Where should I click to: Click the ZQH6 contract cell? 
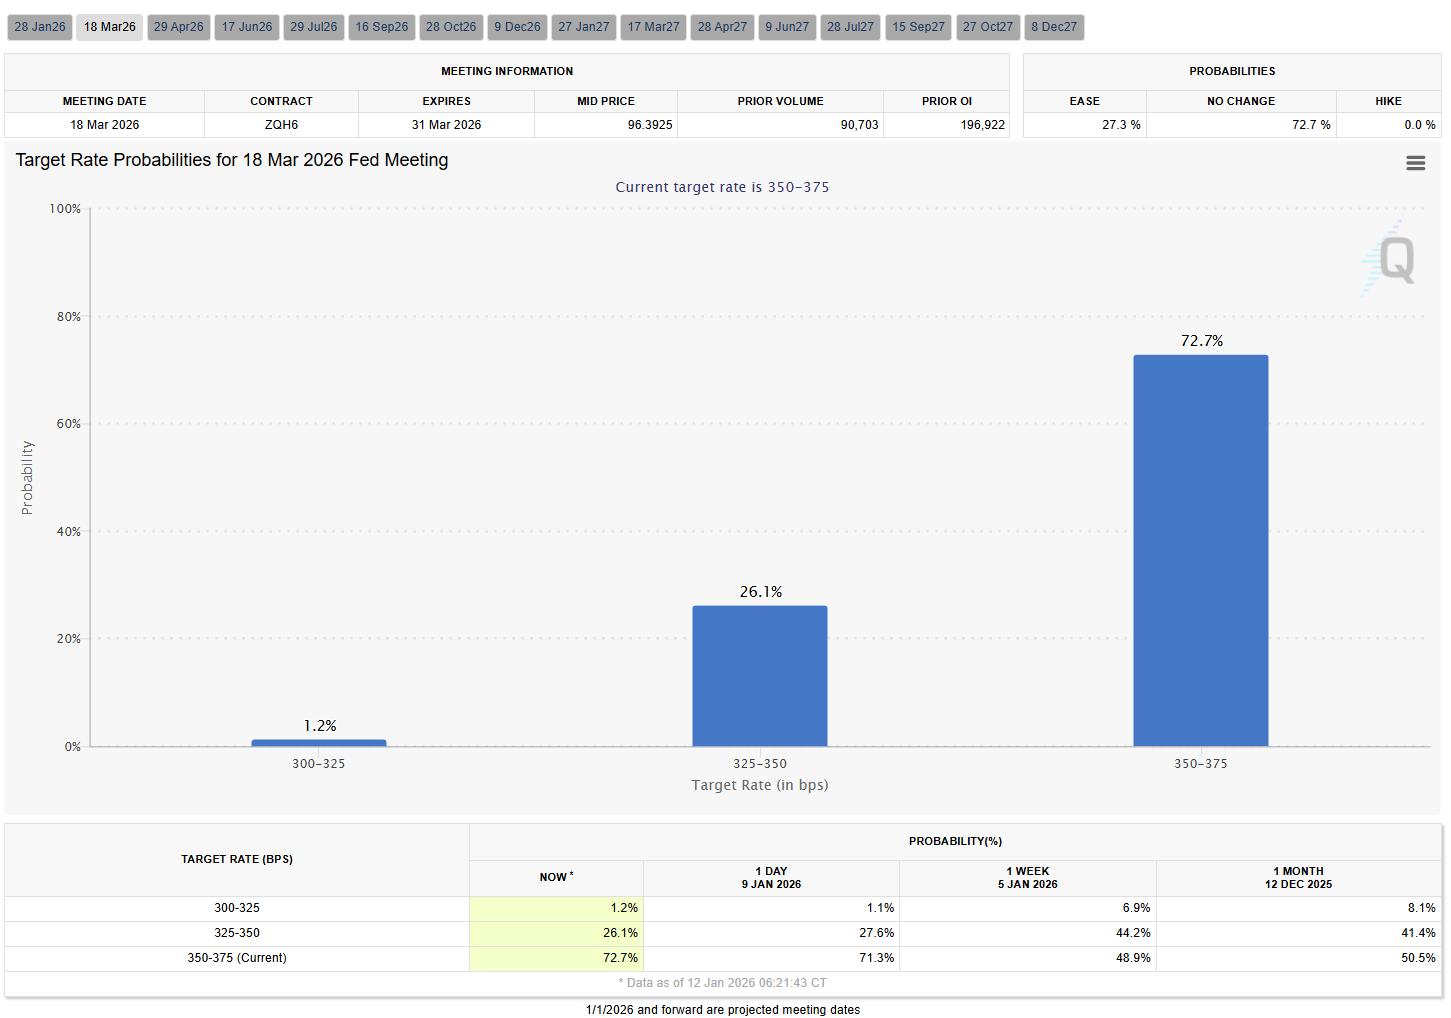point(281,125)
